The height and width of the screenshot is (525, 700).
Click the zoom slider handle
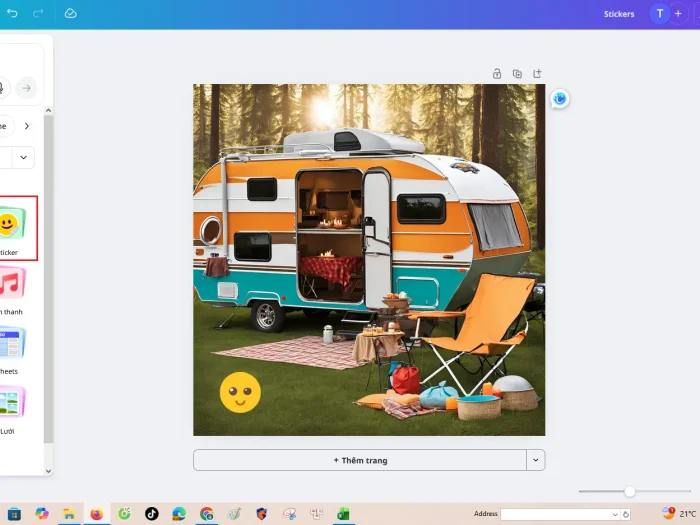pyautogui.click(x=629, y=492)
